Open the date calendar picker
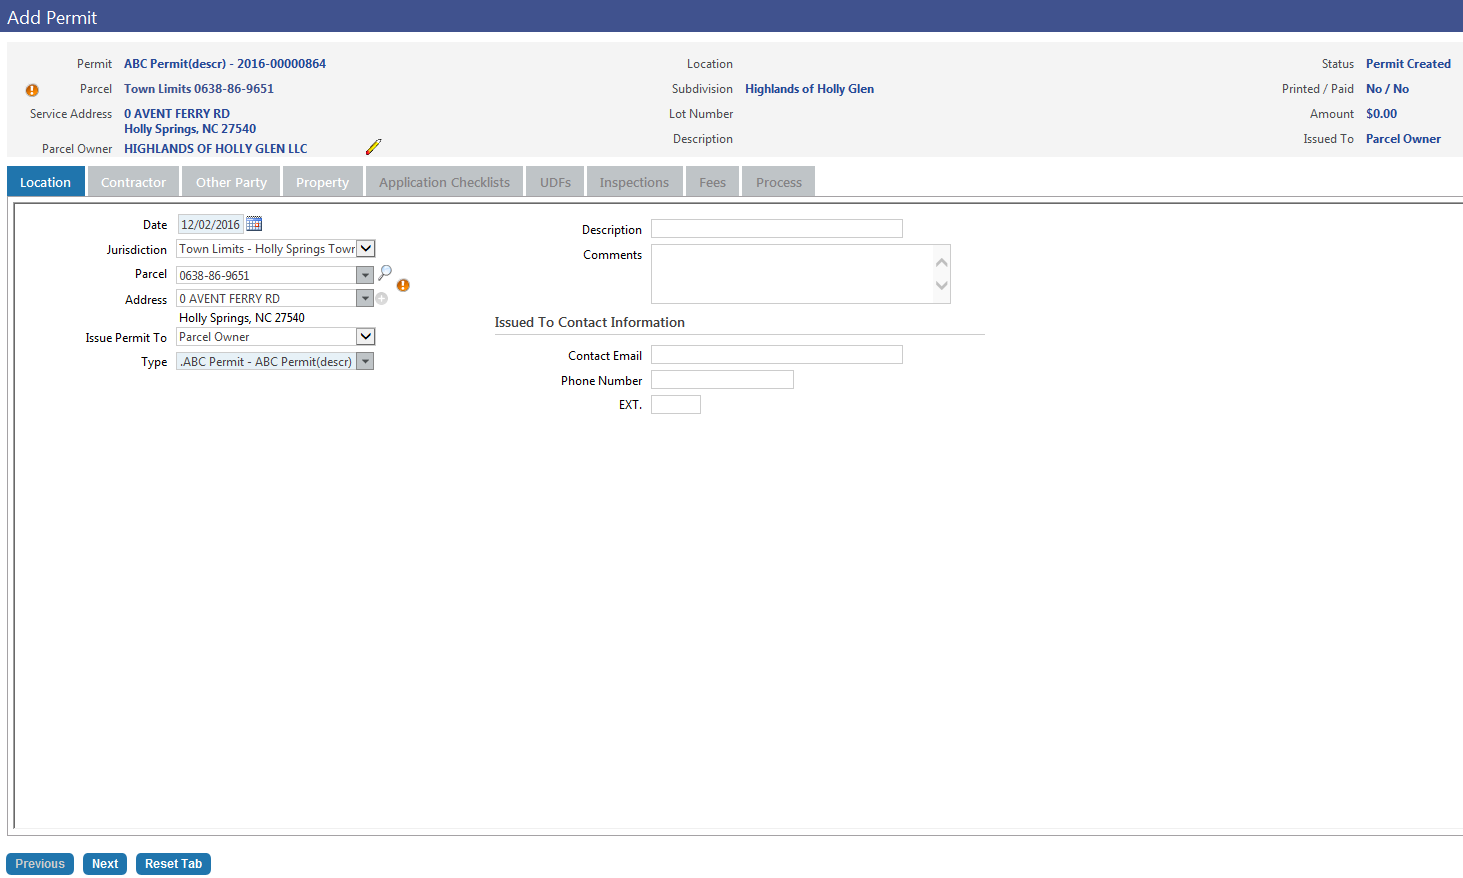This screenshot has height=878, width=1463. coord(254,224)
